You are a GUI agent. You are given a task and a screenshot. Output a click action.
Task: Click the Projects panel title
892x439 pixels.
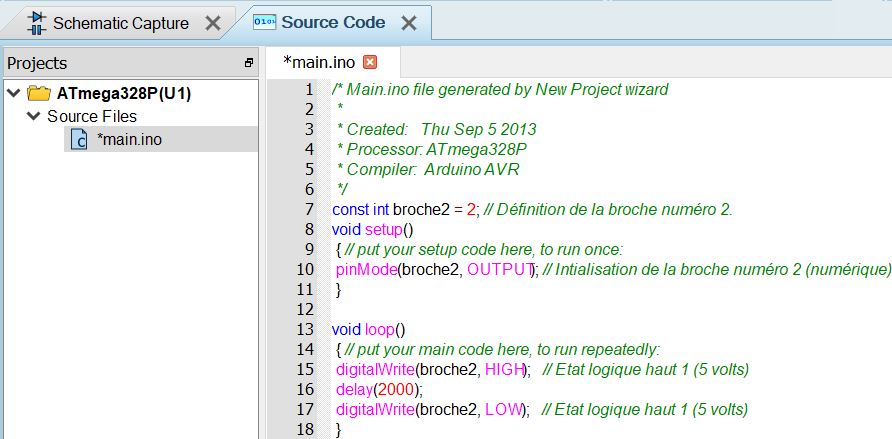click(x=37, y=63)
